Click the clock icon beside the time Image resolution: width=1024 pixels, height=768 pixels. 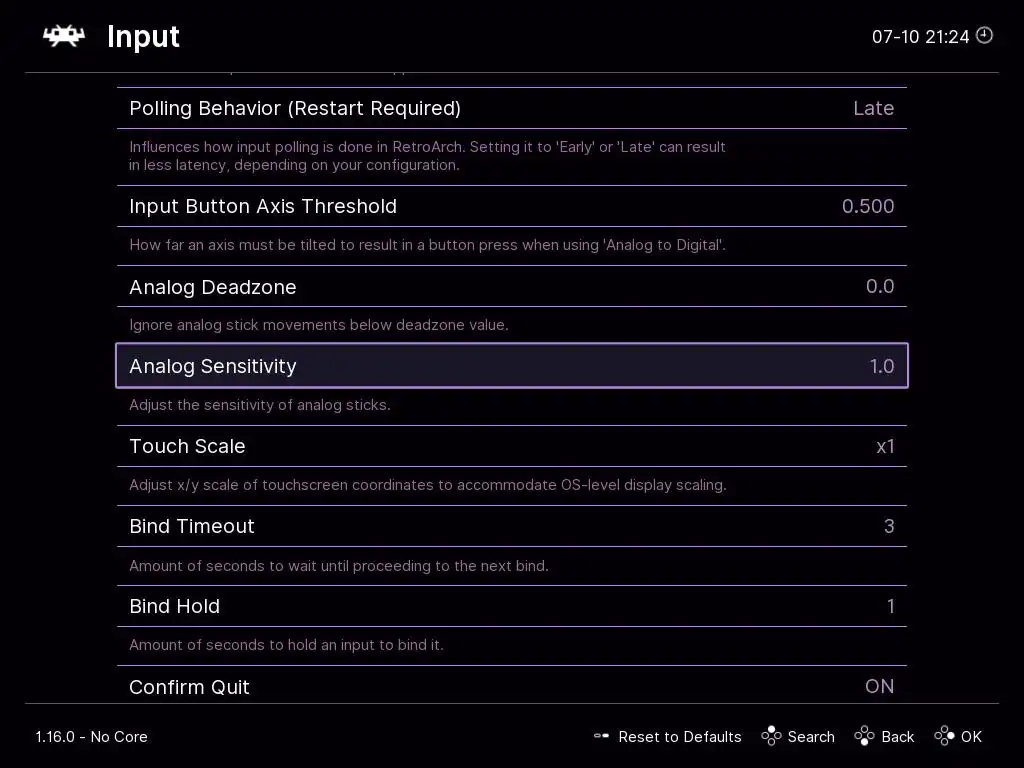[985, 35]
